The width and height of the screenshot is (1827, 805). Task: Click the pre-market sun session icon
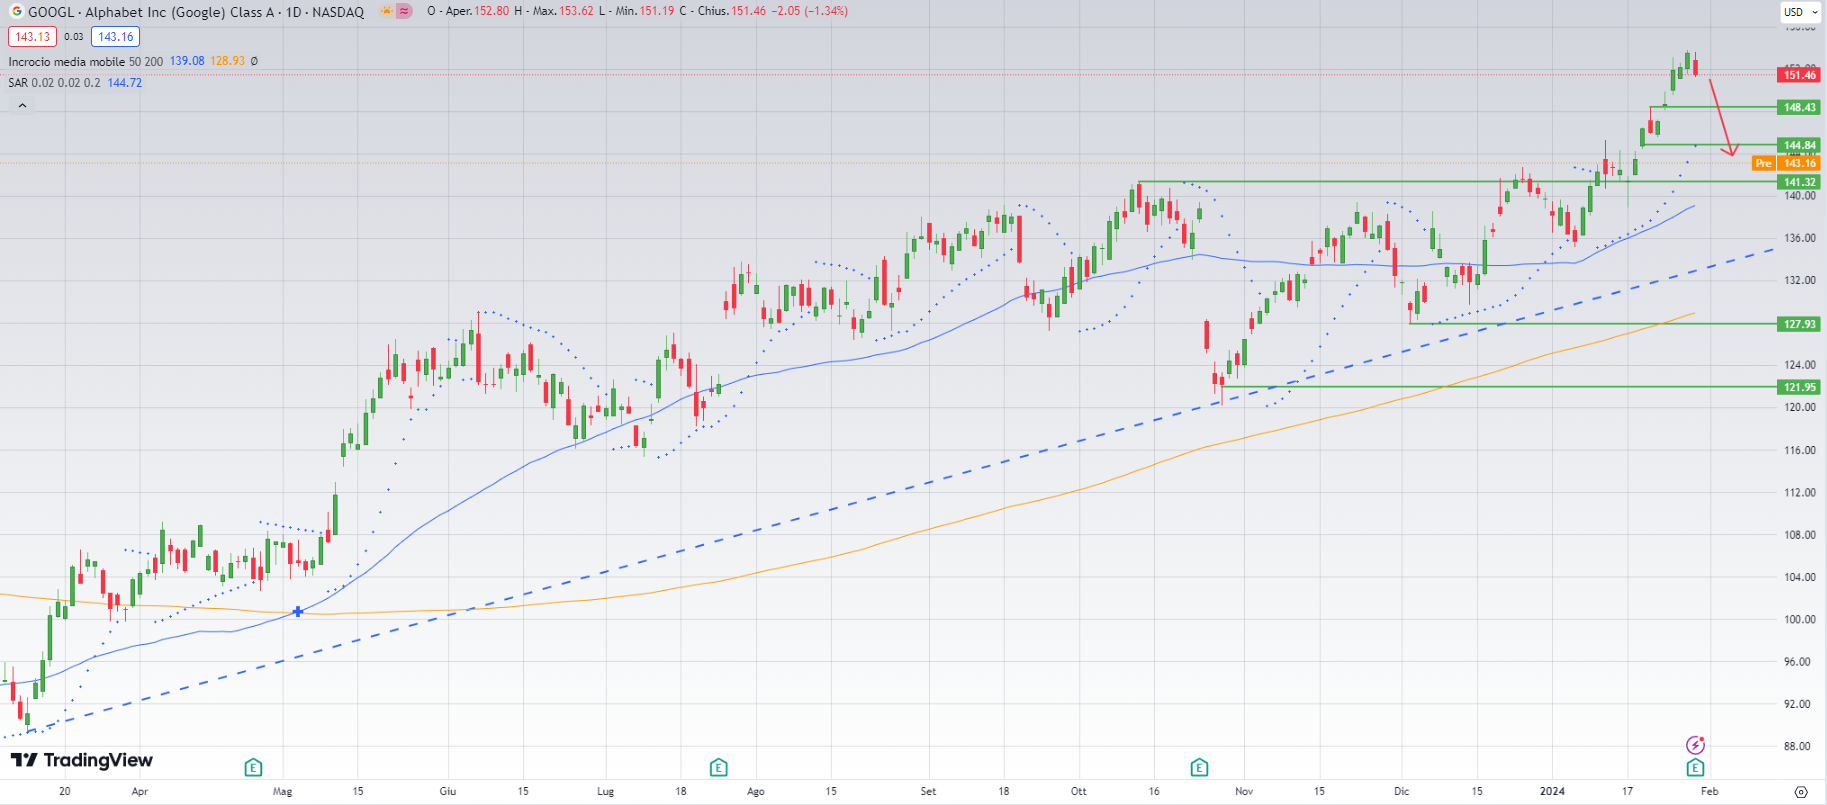[x=386, y=11]
